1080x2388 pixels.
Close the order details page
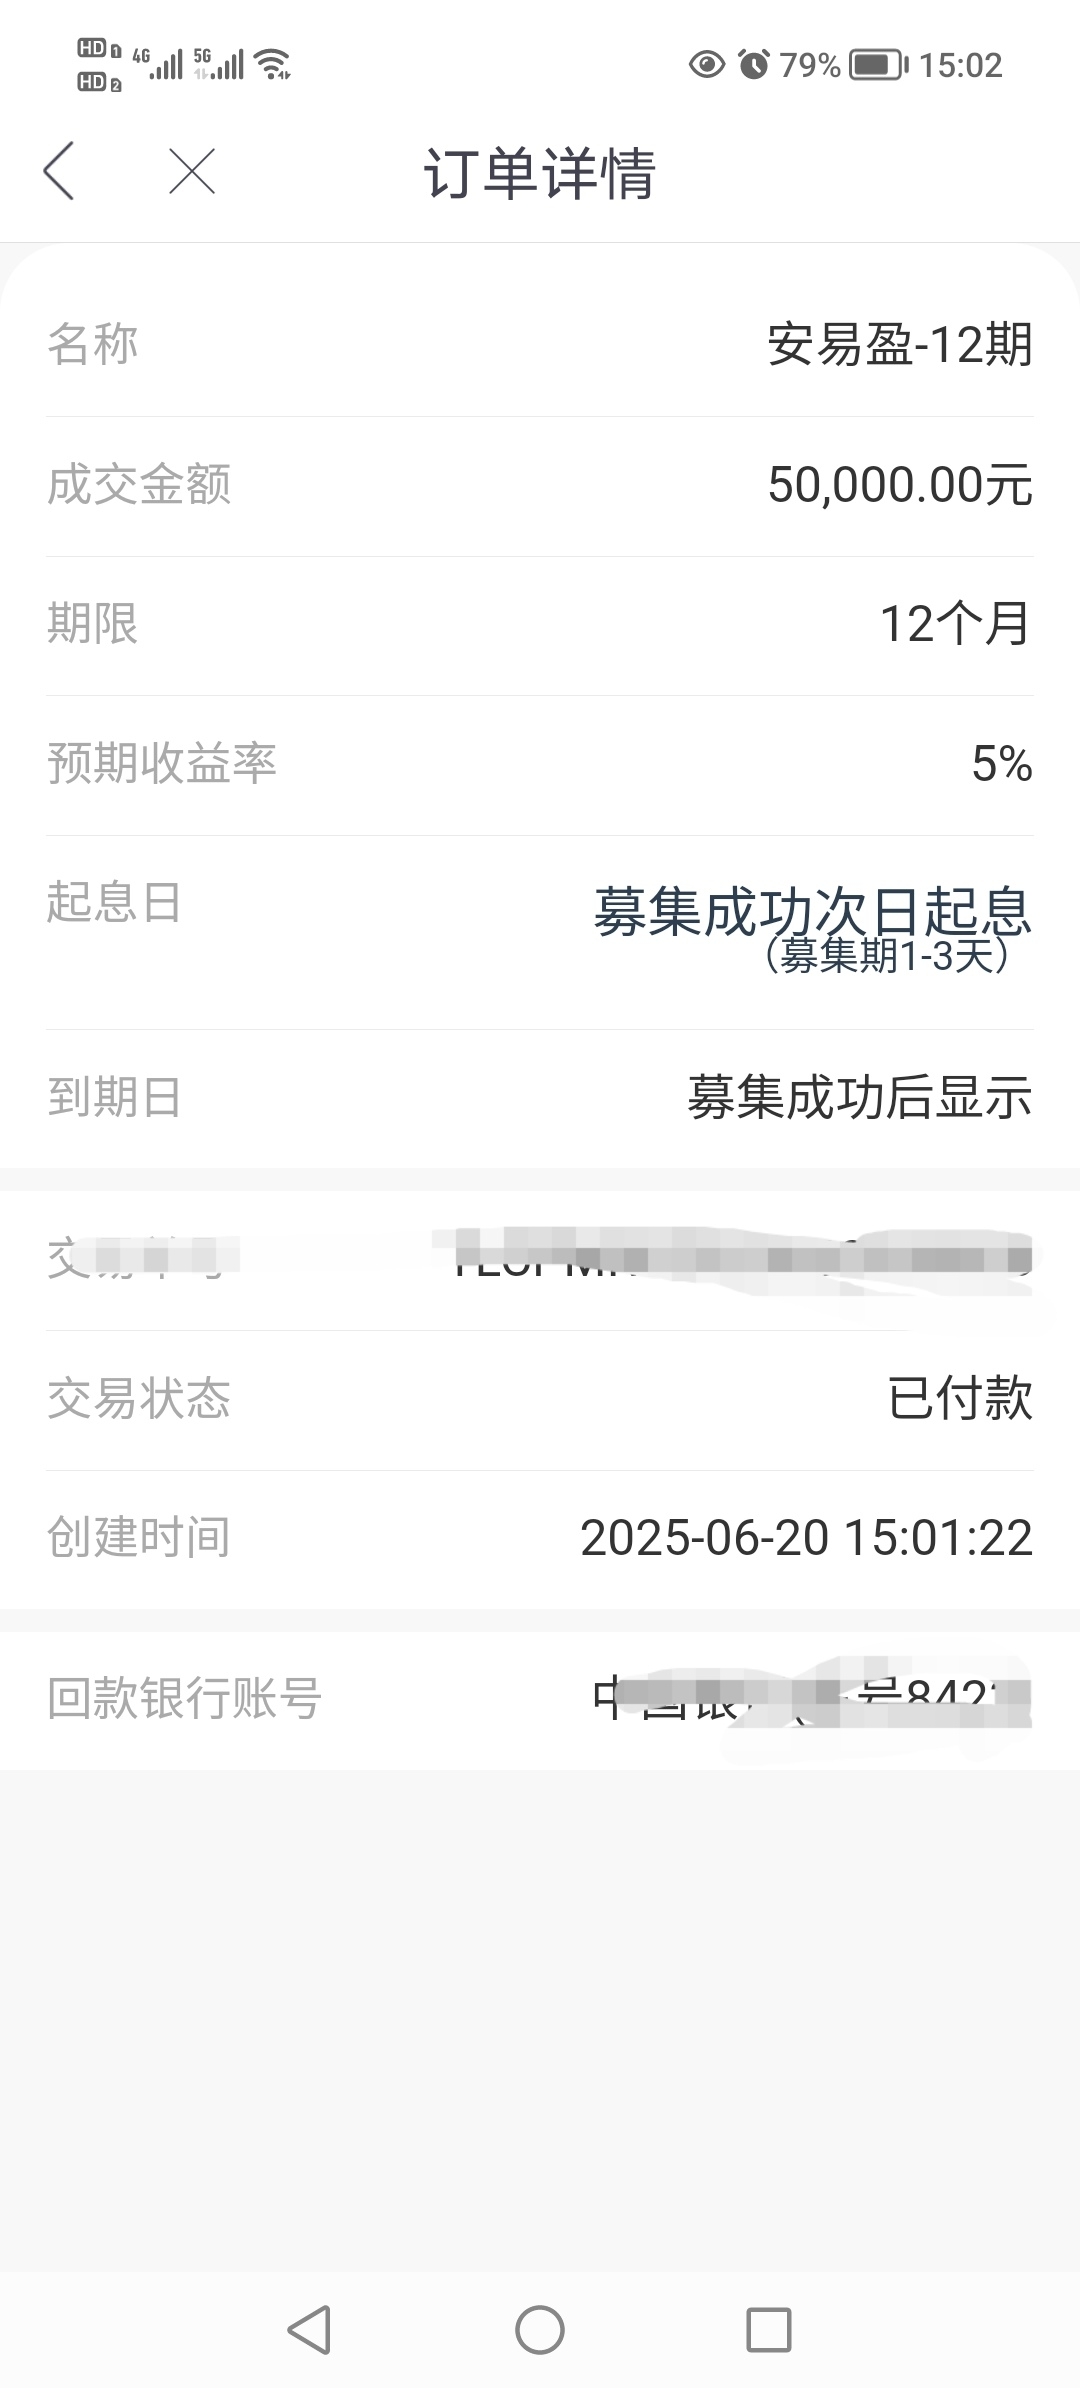pyautogui.click(x=192, y=171)
